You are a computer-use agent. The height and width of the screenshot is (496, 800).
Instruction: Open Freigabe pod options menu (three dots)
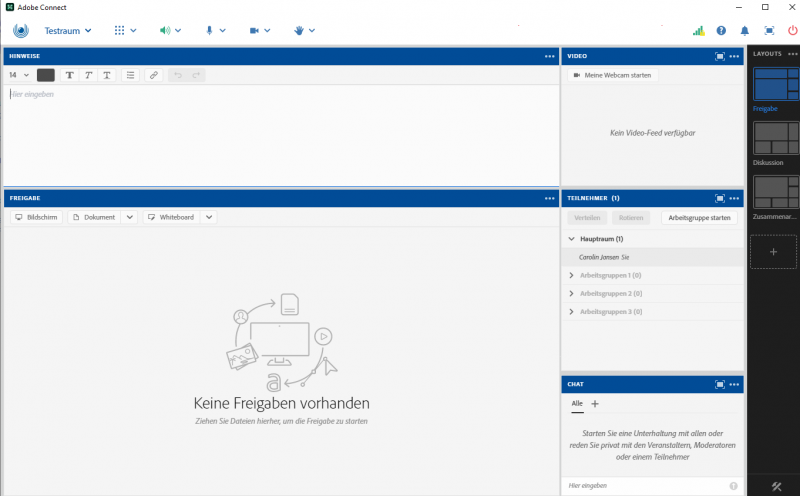[x=549, y=198]
